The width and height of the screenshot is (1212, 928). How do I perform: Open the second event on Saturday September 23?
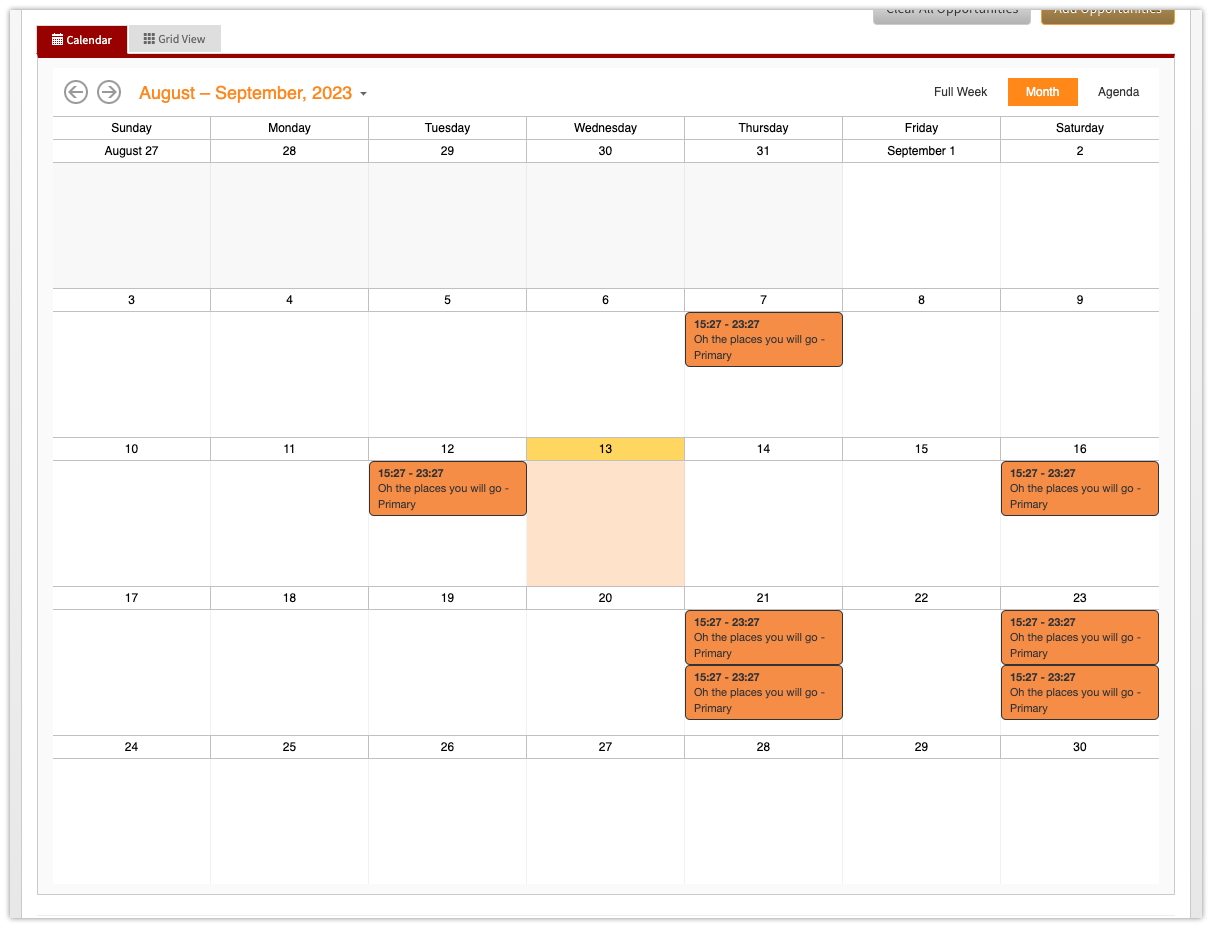pyautogui.click(x=1080, y=693)
